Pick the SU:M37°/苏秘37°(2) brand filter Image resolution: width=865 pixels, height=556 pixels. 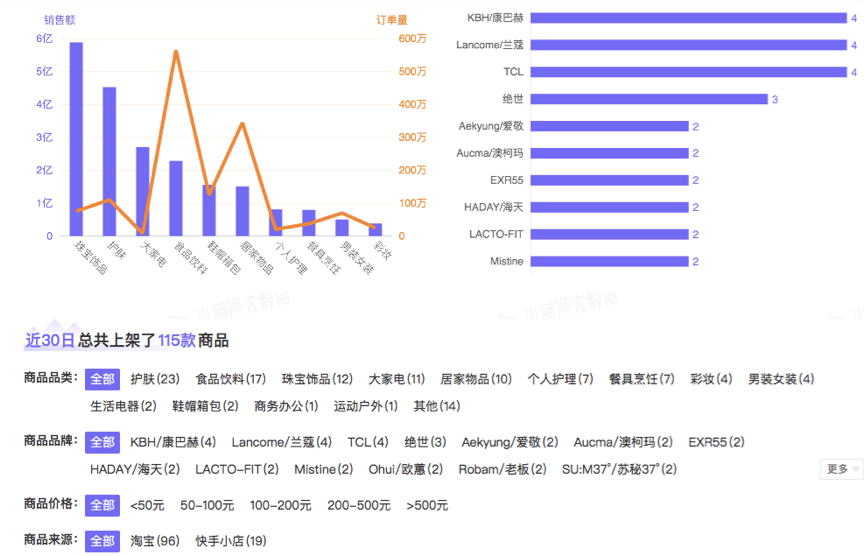(619, 469)
